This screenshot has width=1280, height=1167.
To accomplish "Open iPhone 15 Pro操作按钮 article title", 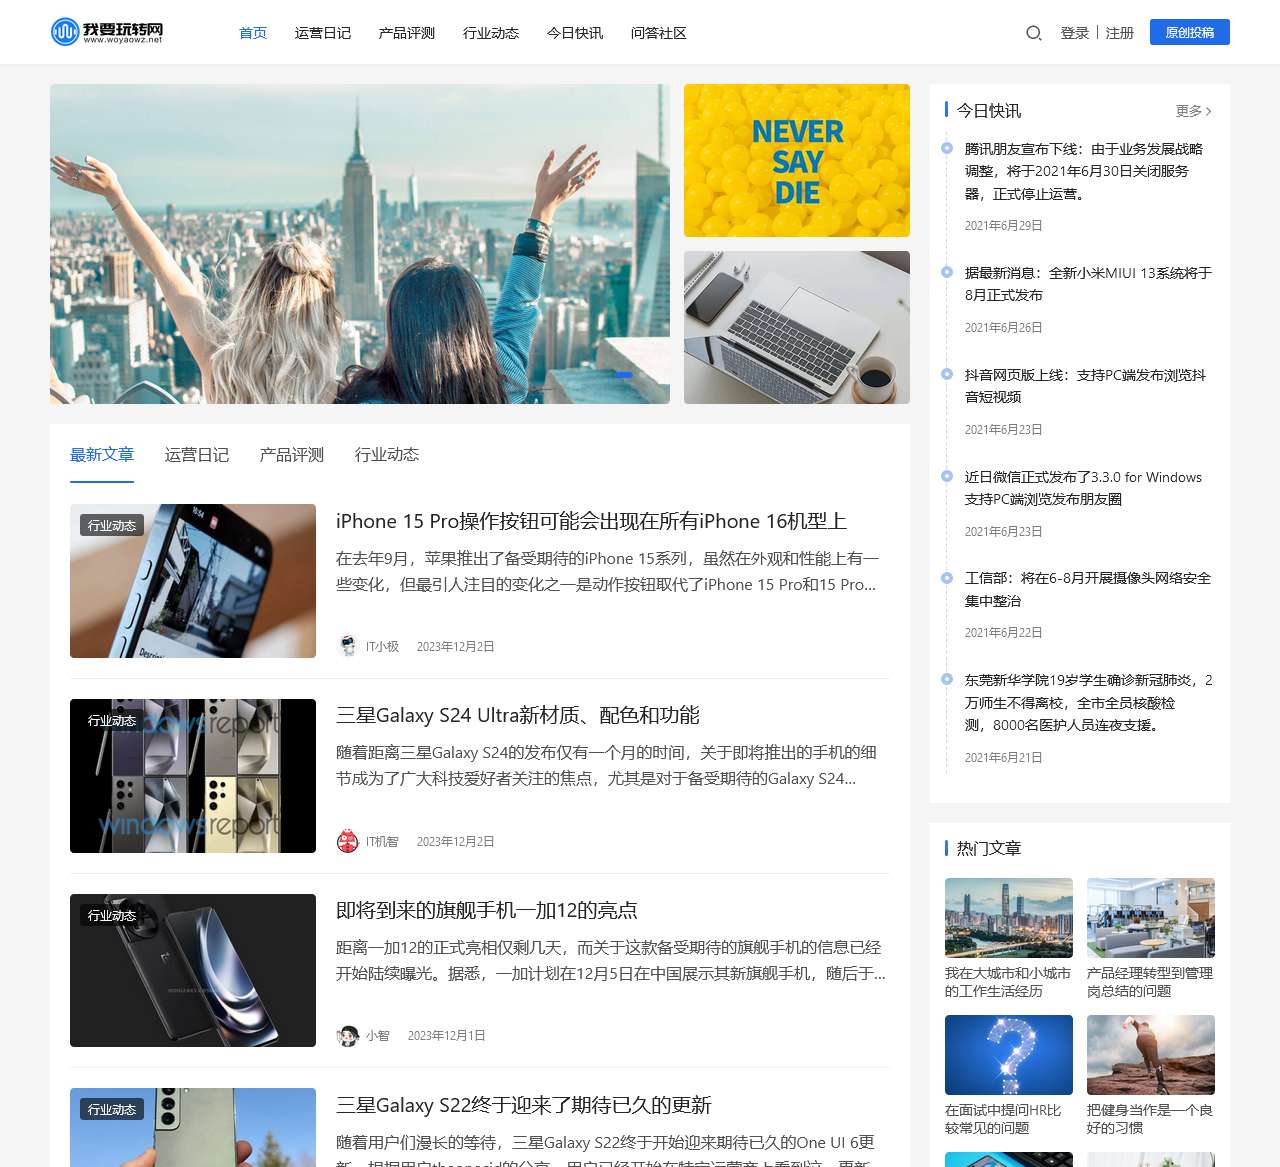I will [x=591, y=521].
